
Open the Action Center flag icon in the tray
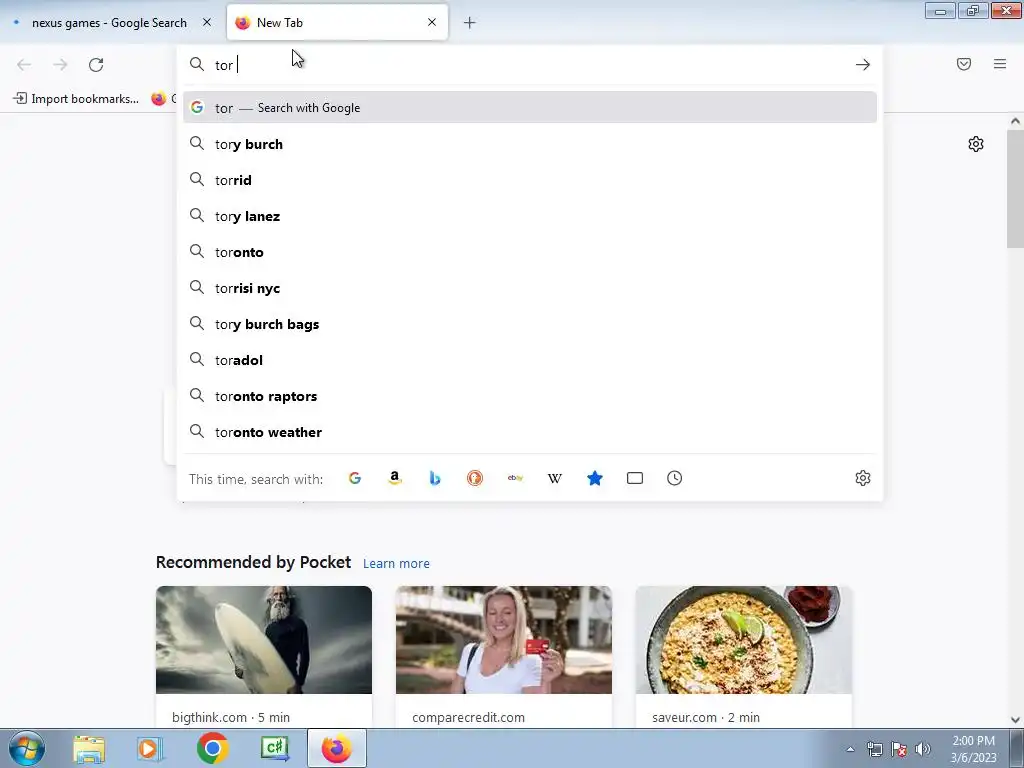[x=899, y=749]
